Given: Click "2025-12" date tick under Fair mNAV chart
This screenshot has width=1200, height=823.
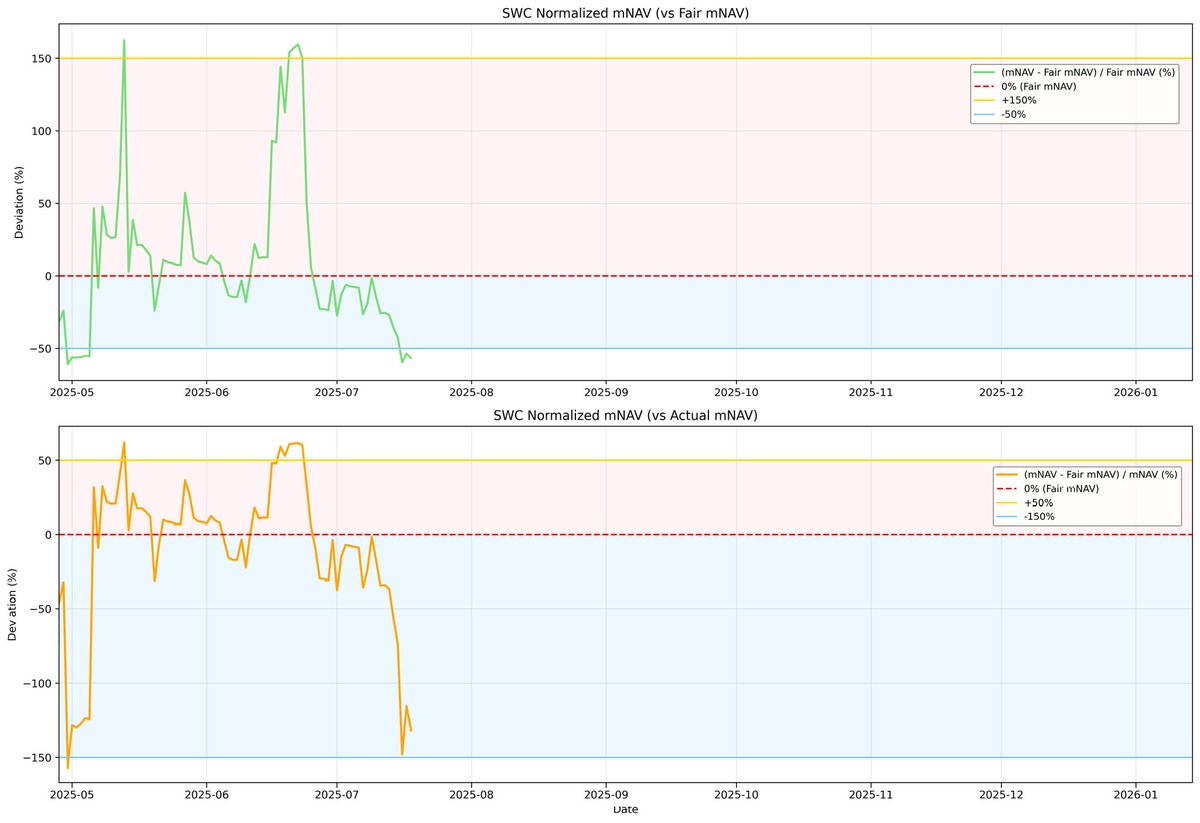Looking at the screenshot, I should 1002,394.
